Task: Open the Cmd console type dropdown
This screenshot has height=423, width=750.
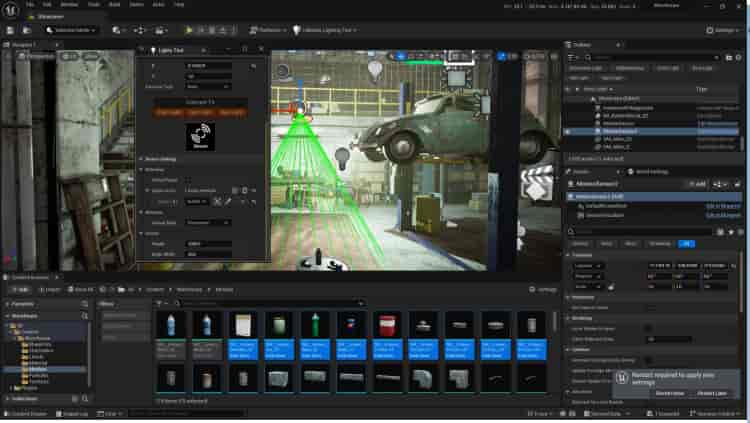Action: click(110, 413)
